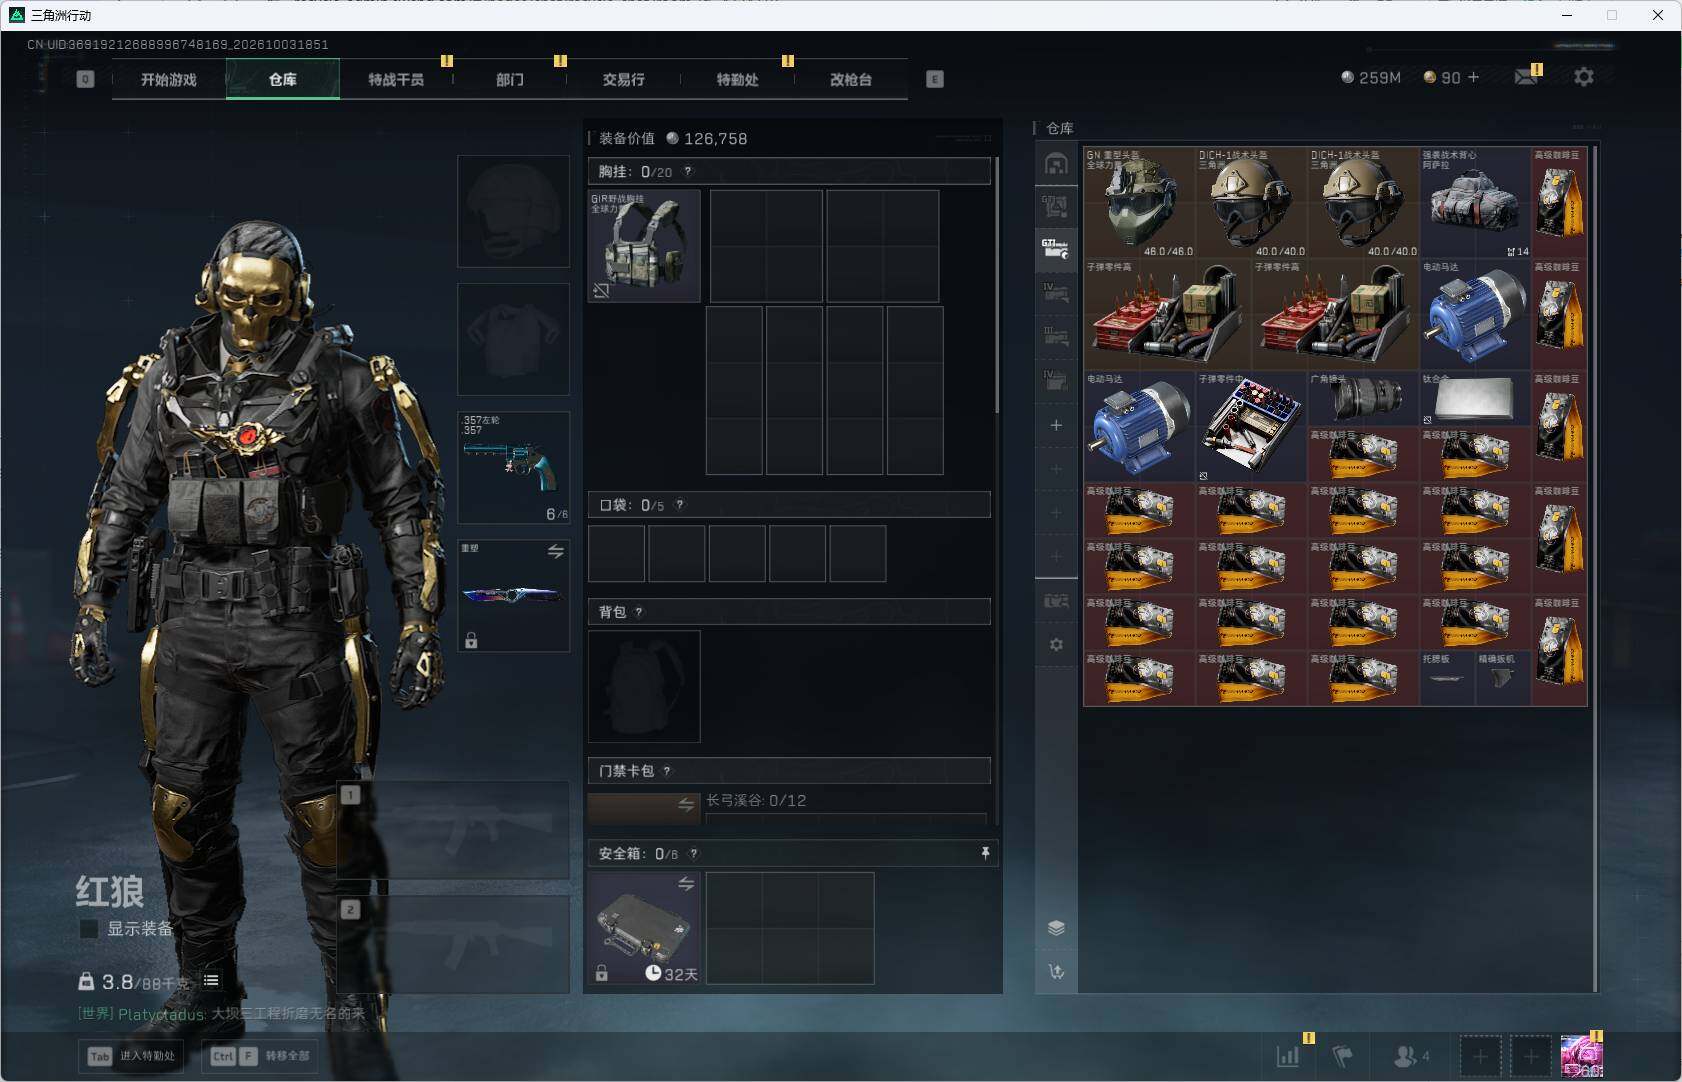Click the 钛合金 plate item
Image resolution: width=1682 pixels, height=1082 pixels.
click(1475, 399)
